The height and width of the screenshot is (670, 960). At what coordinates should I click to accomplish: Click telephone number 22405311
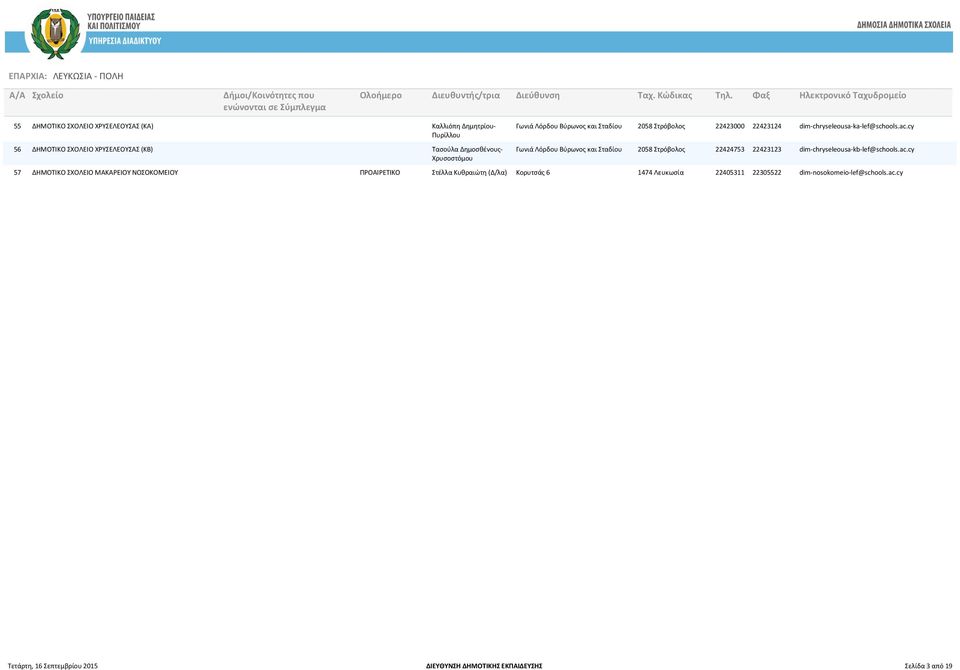click(730, 173)
